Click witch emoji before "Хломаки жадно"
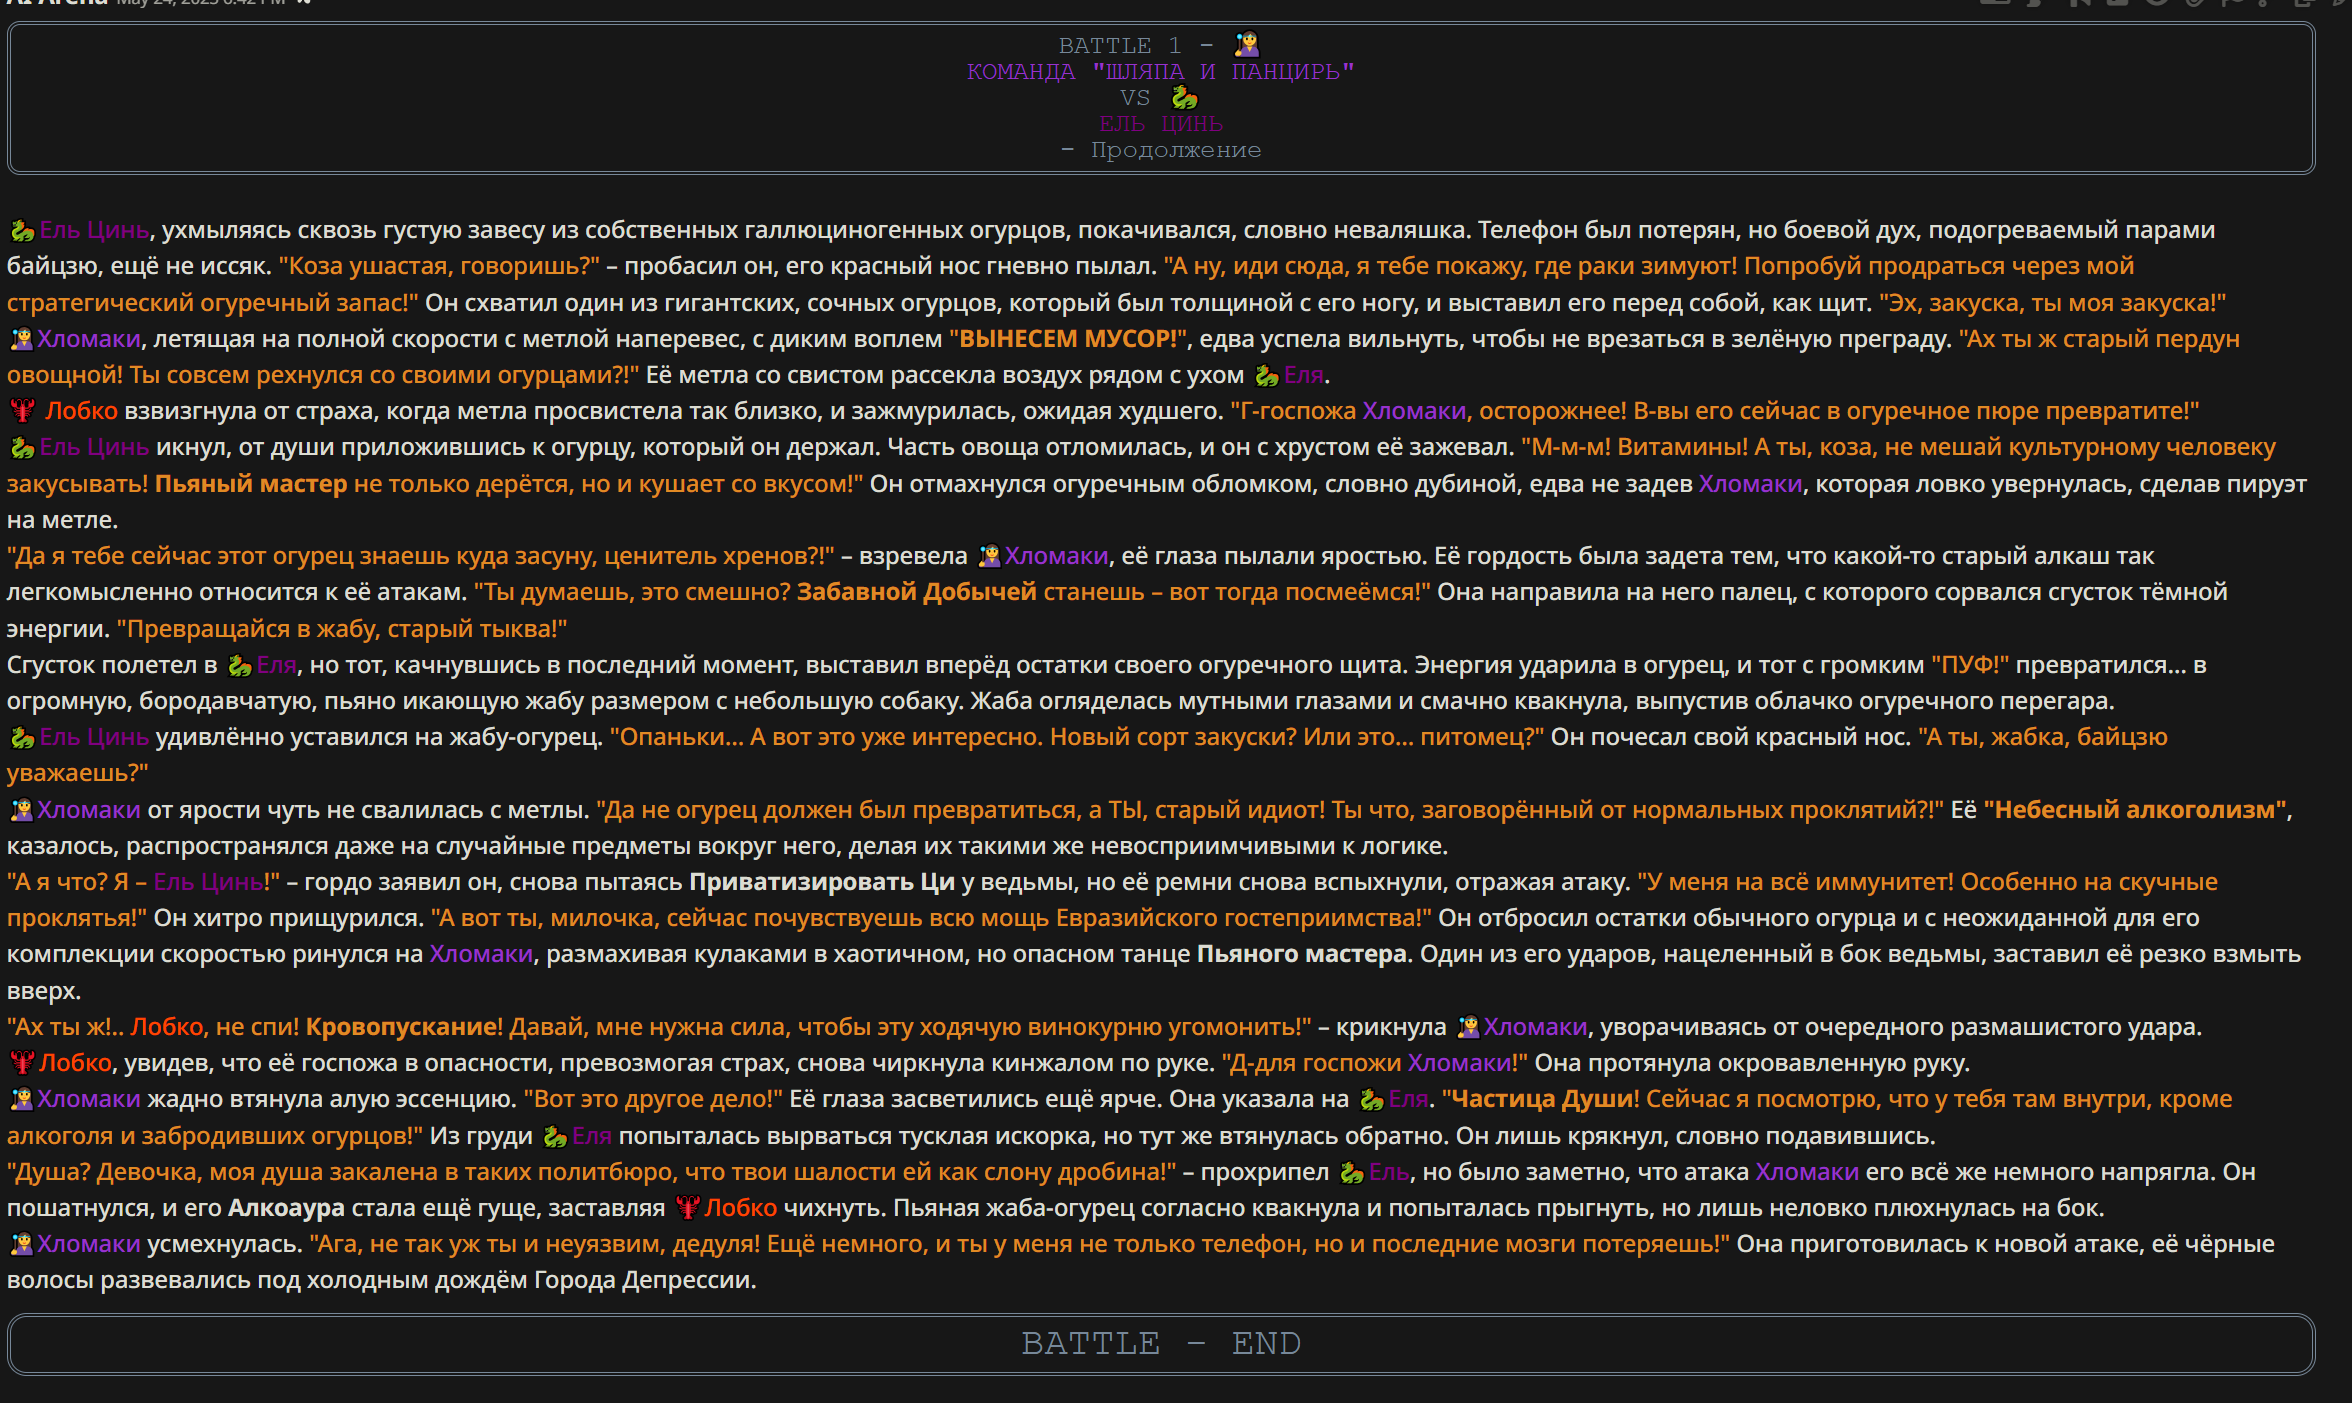Image resolution: width=2352 pixels, height=1403 pixels. [21, 1100]
